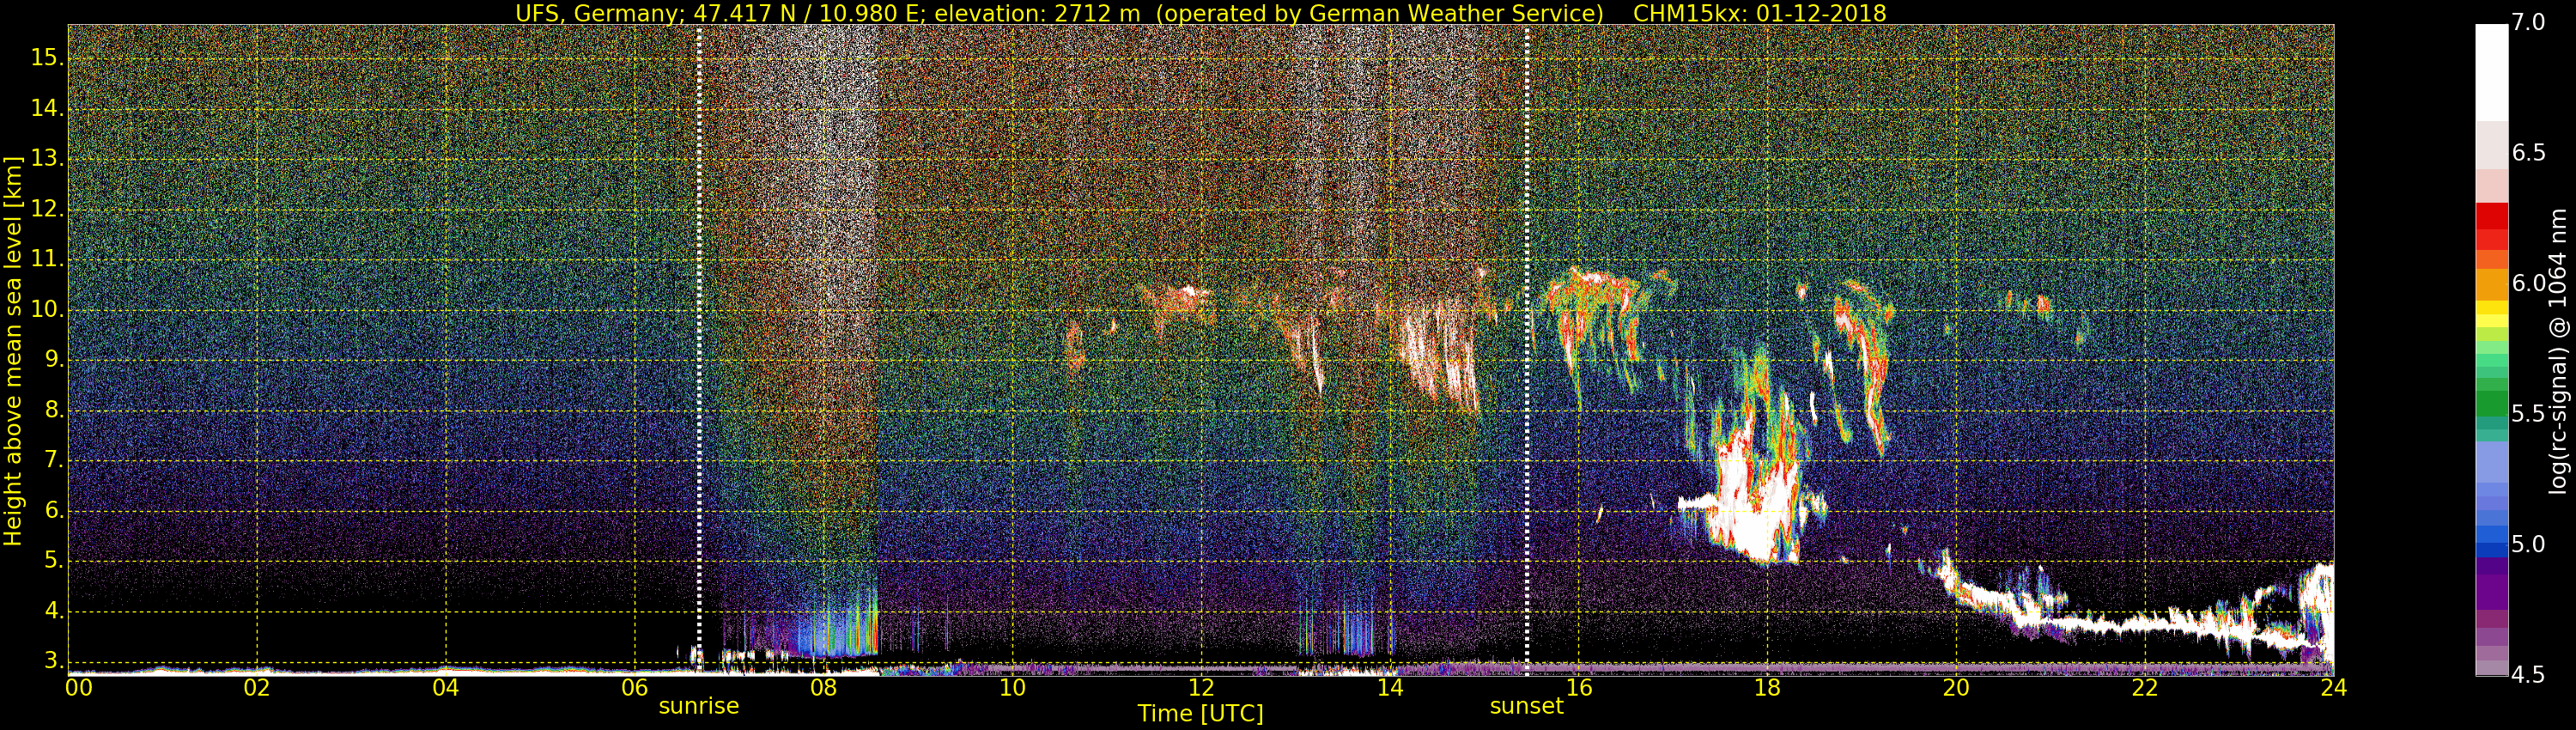
Task: Click the 10 km height tick label
Action: click(x=46, y=310)
